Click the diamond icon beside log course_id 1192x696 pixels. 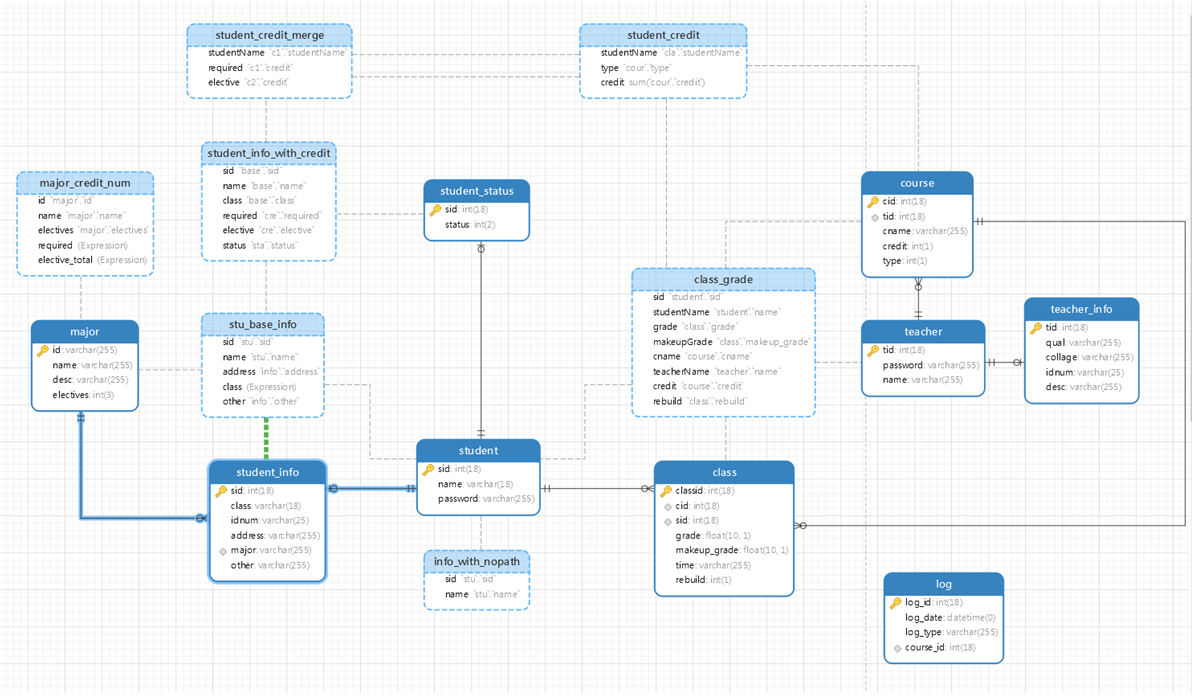click(x=898, y=648)
